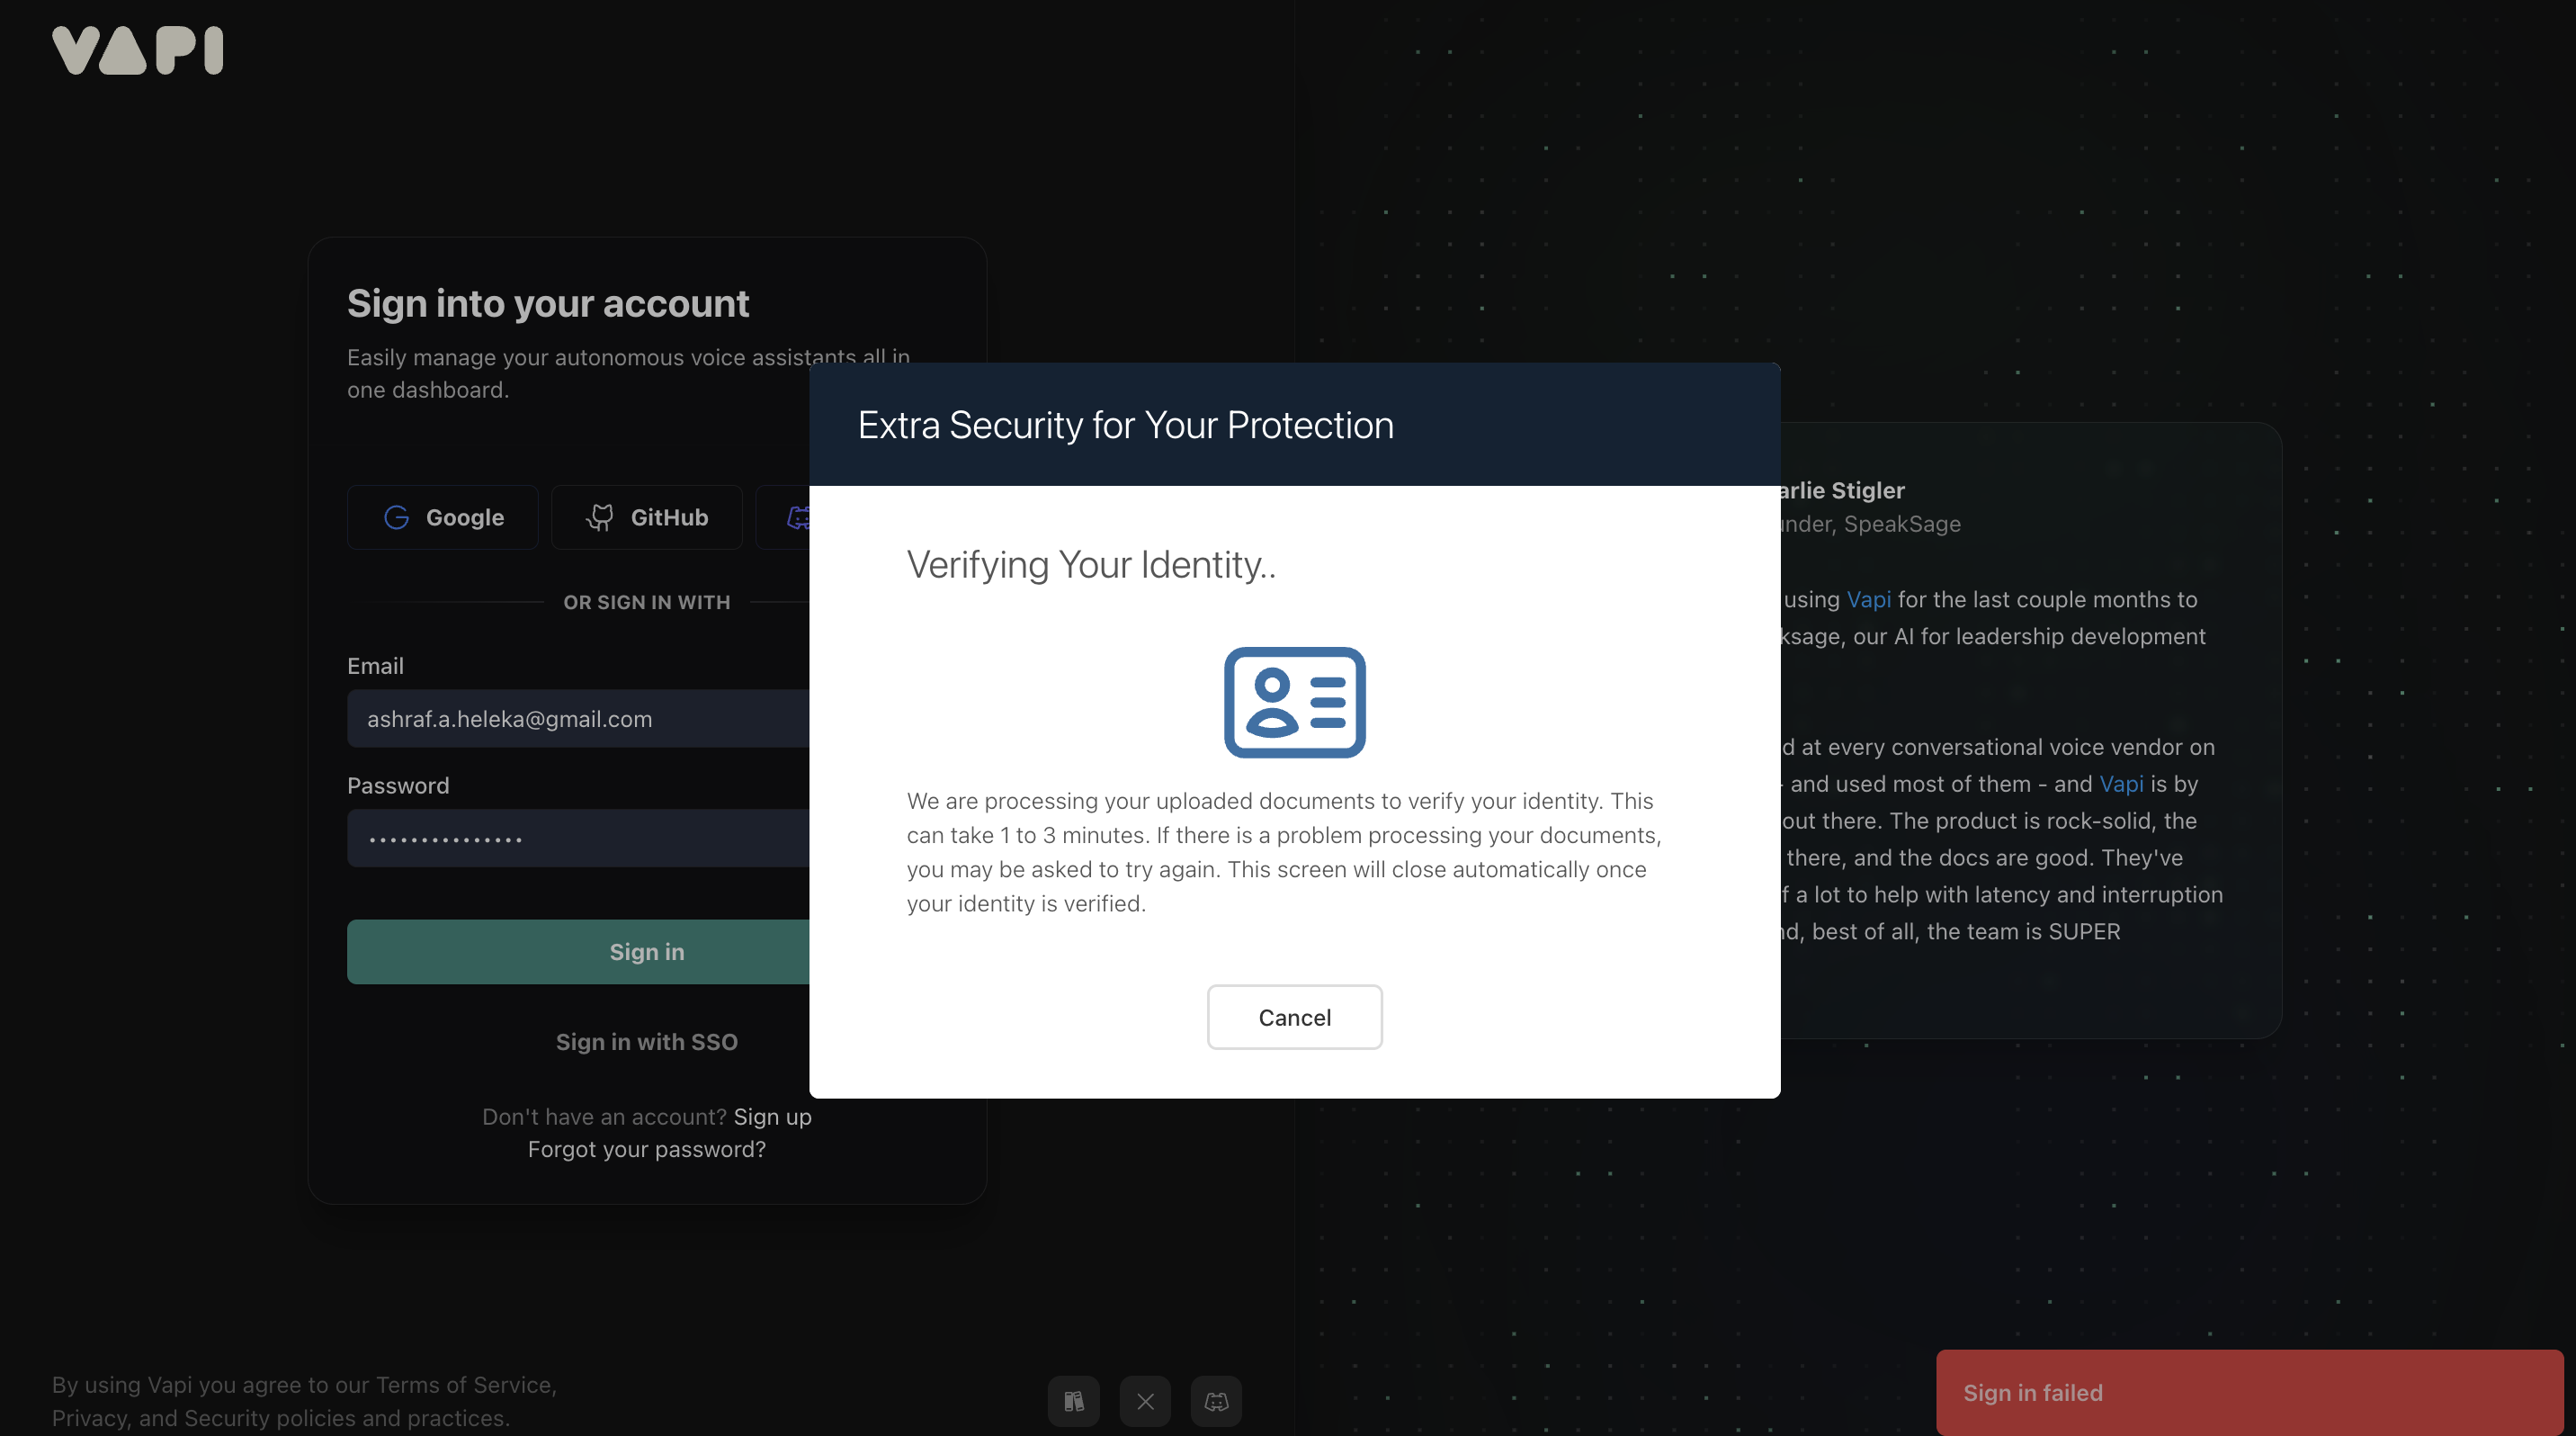The width and height of the screenshot is (2576, 1436).
Task: Click the Vapi logo in the header
Action: tap(137, 50)
